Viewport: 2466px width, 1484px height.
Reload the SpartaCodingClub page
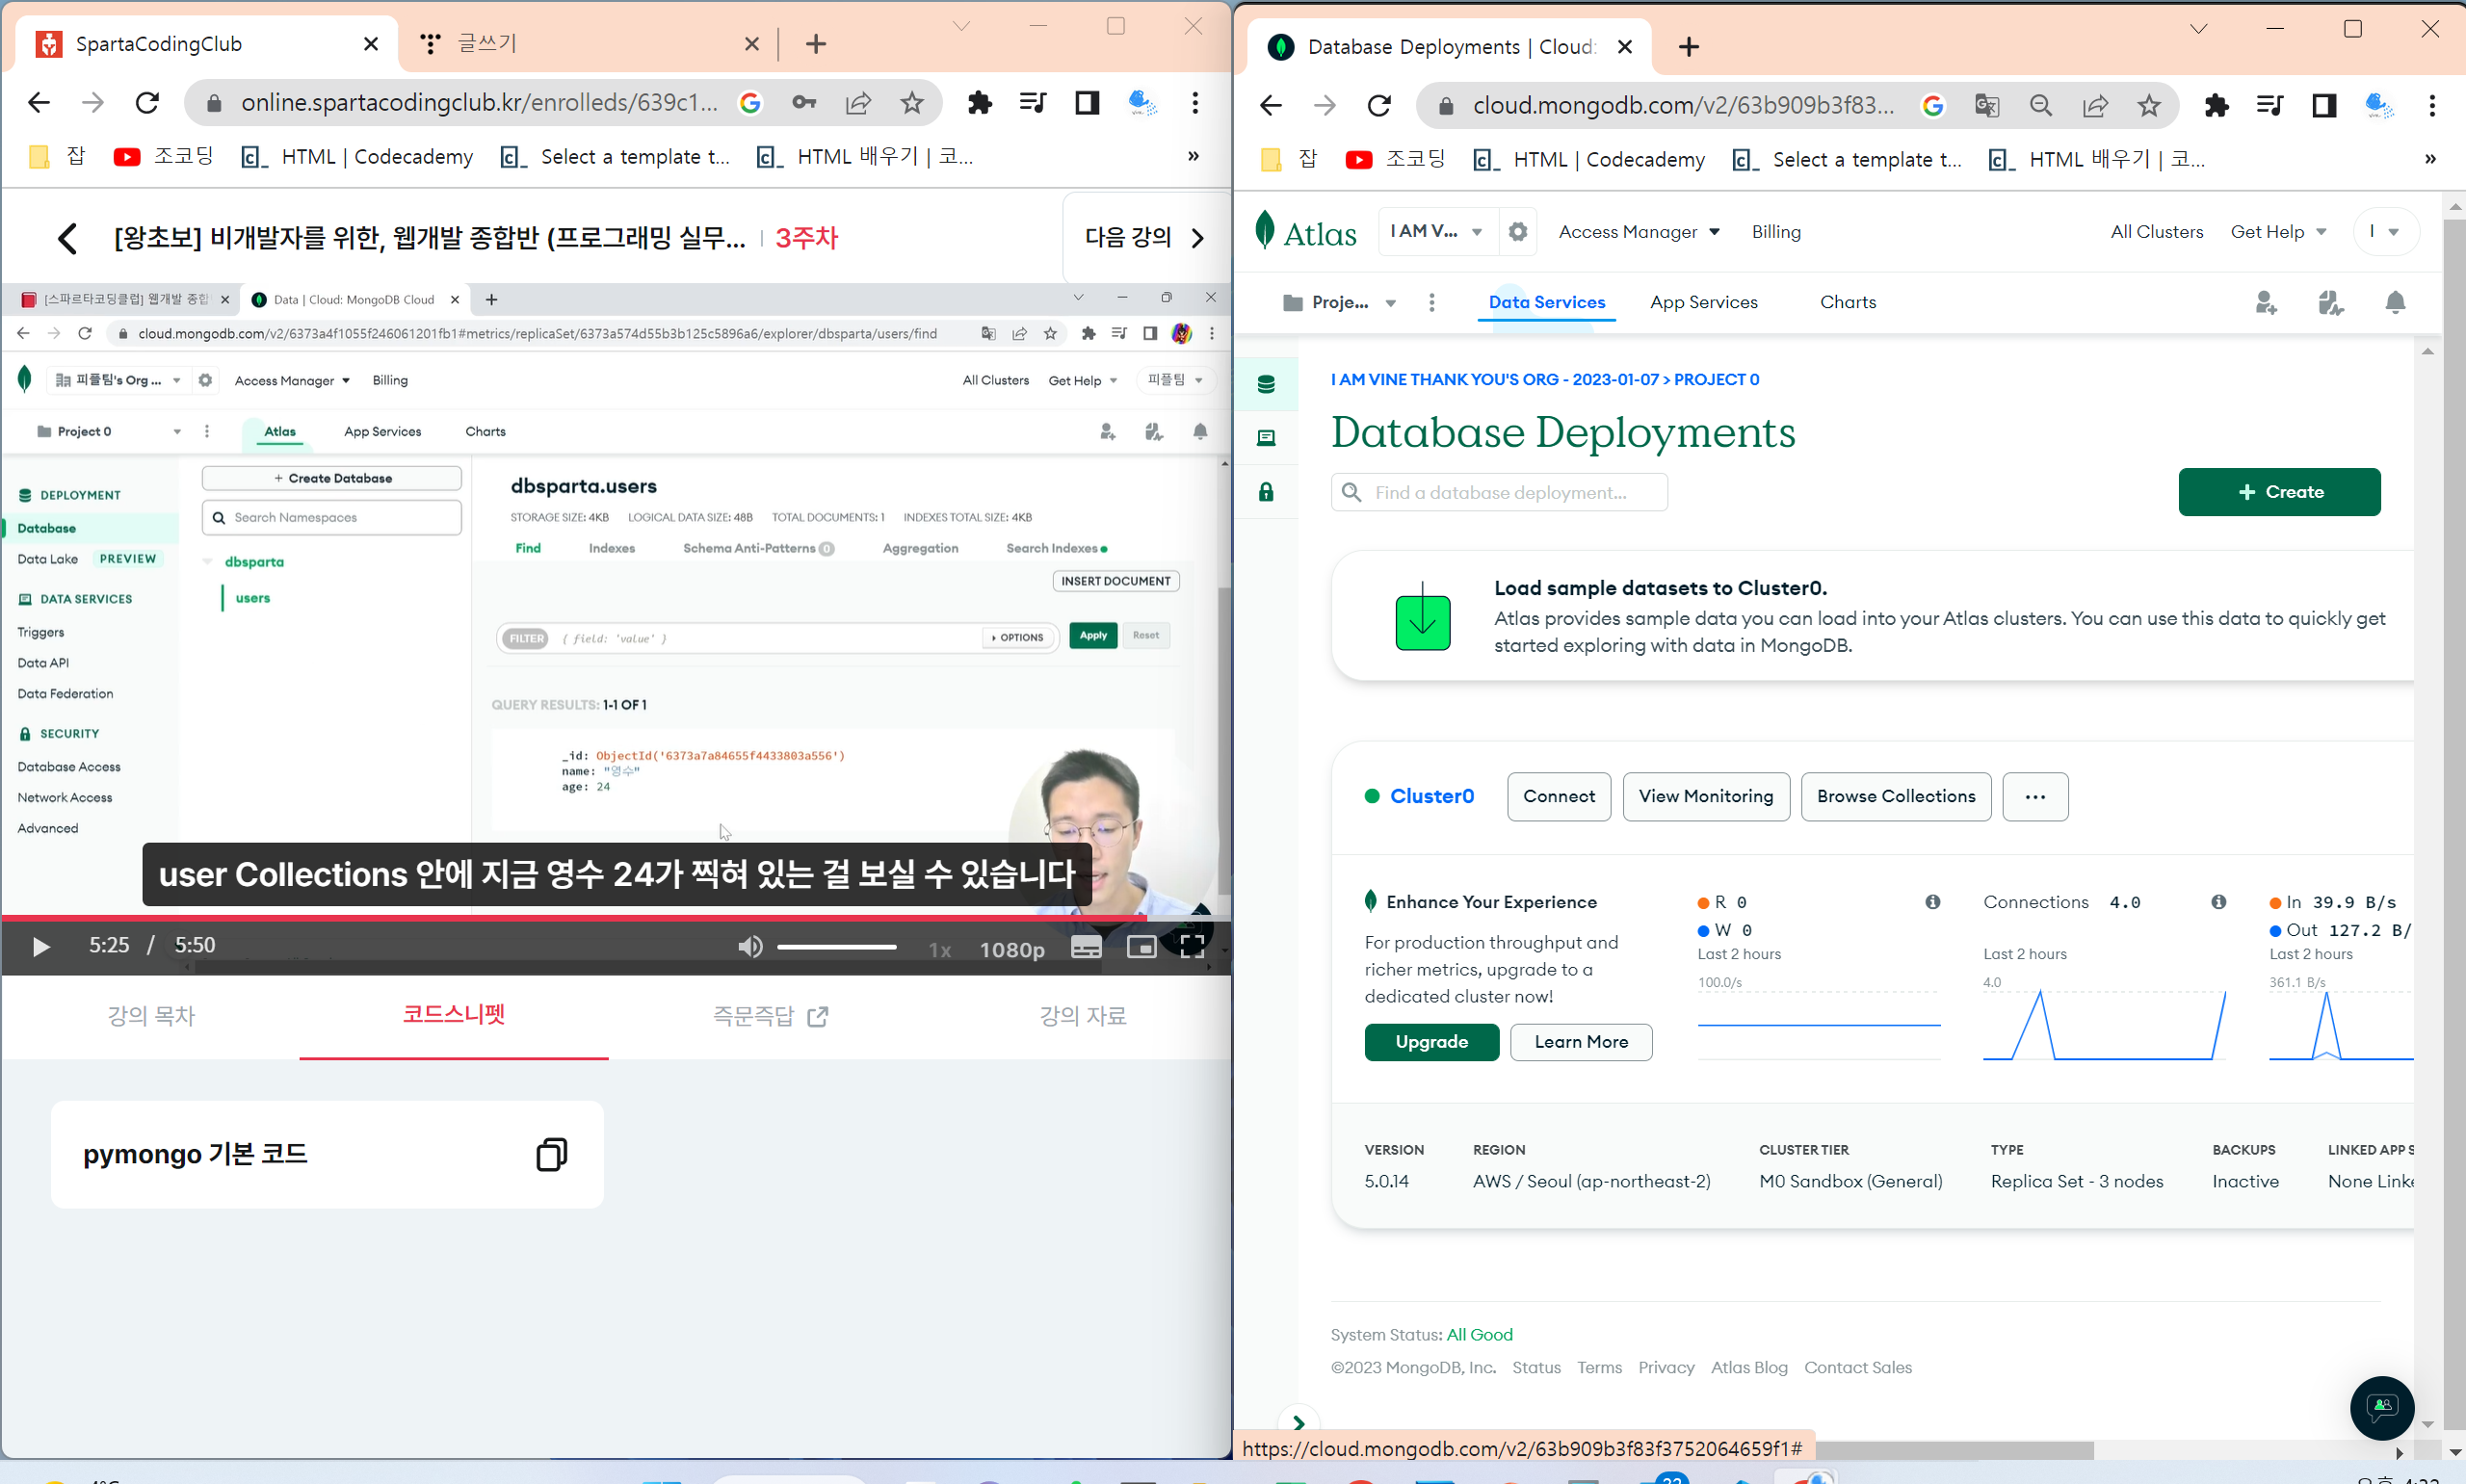[x=147, y=103]
